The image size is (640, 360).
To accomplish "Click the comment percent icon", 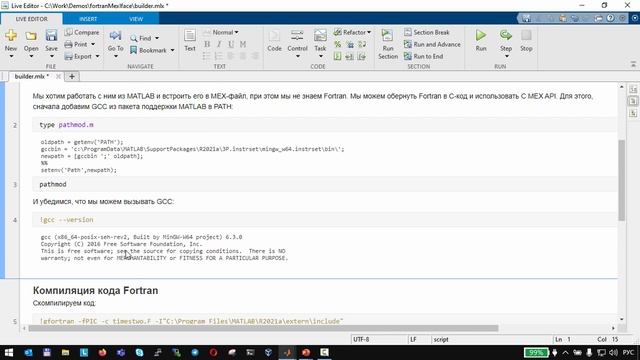I will click(x=338, y=44).
